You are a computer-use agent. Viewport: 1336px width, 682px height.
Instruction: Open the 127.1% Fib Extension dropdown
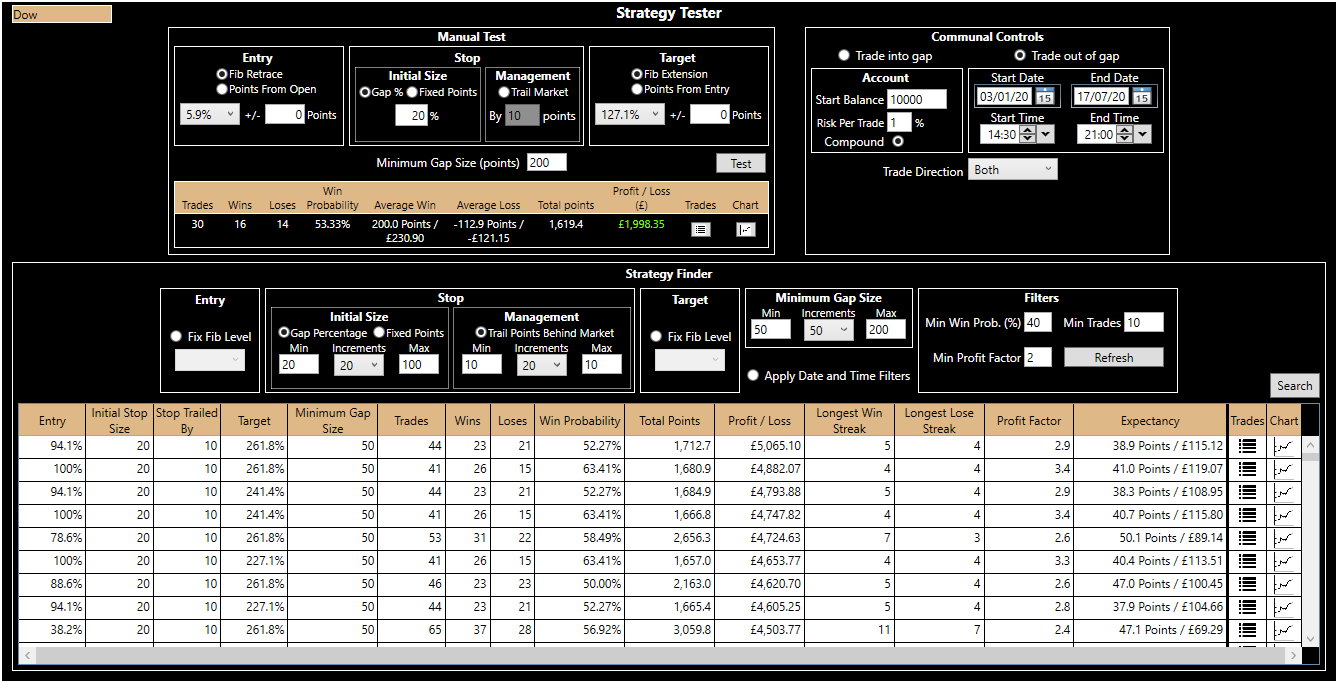(x=630, y=115)
